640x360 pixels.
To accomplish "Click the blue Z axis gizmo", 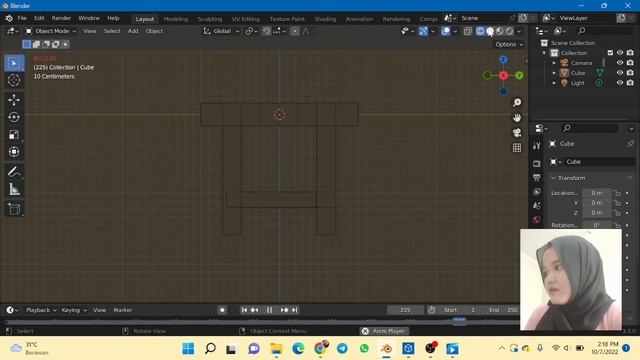I will (x=503, y=60).
